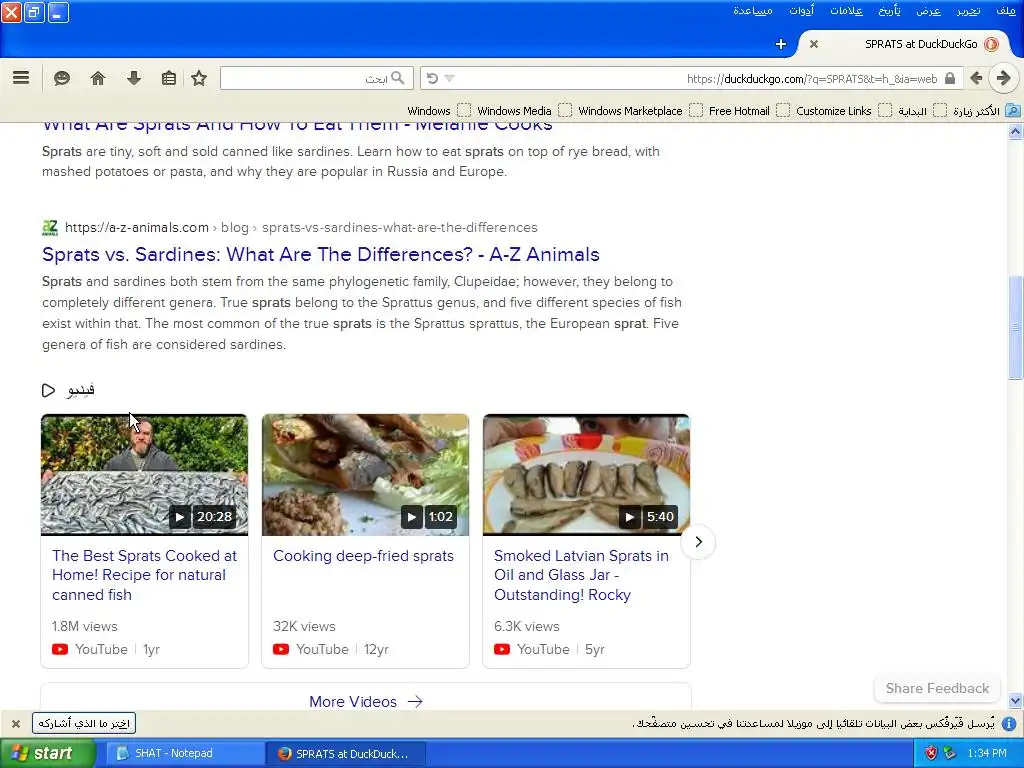Show next videos with carousel chevron
Screen dimensions: 1024x768
click(698, 542)
